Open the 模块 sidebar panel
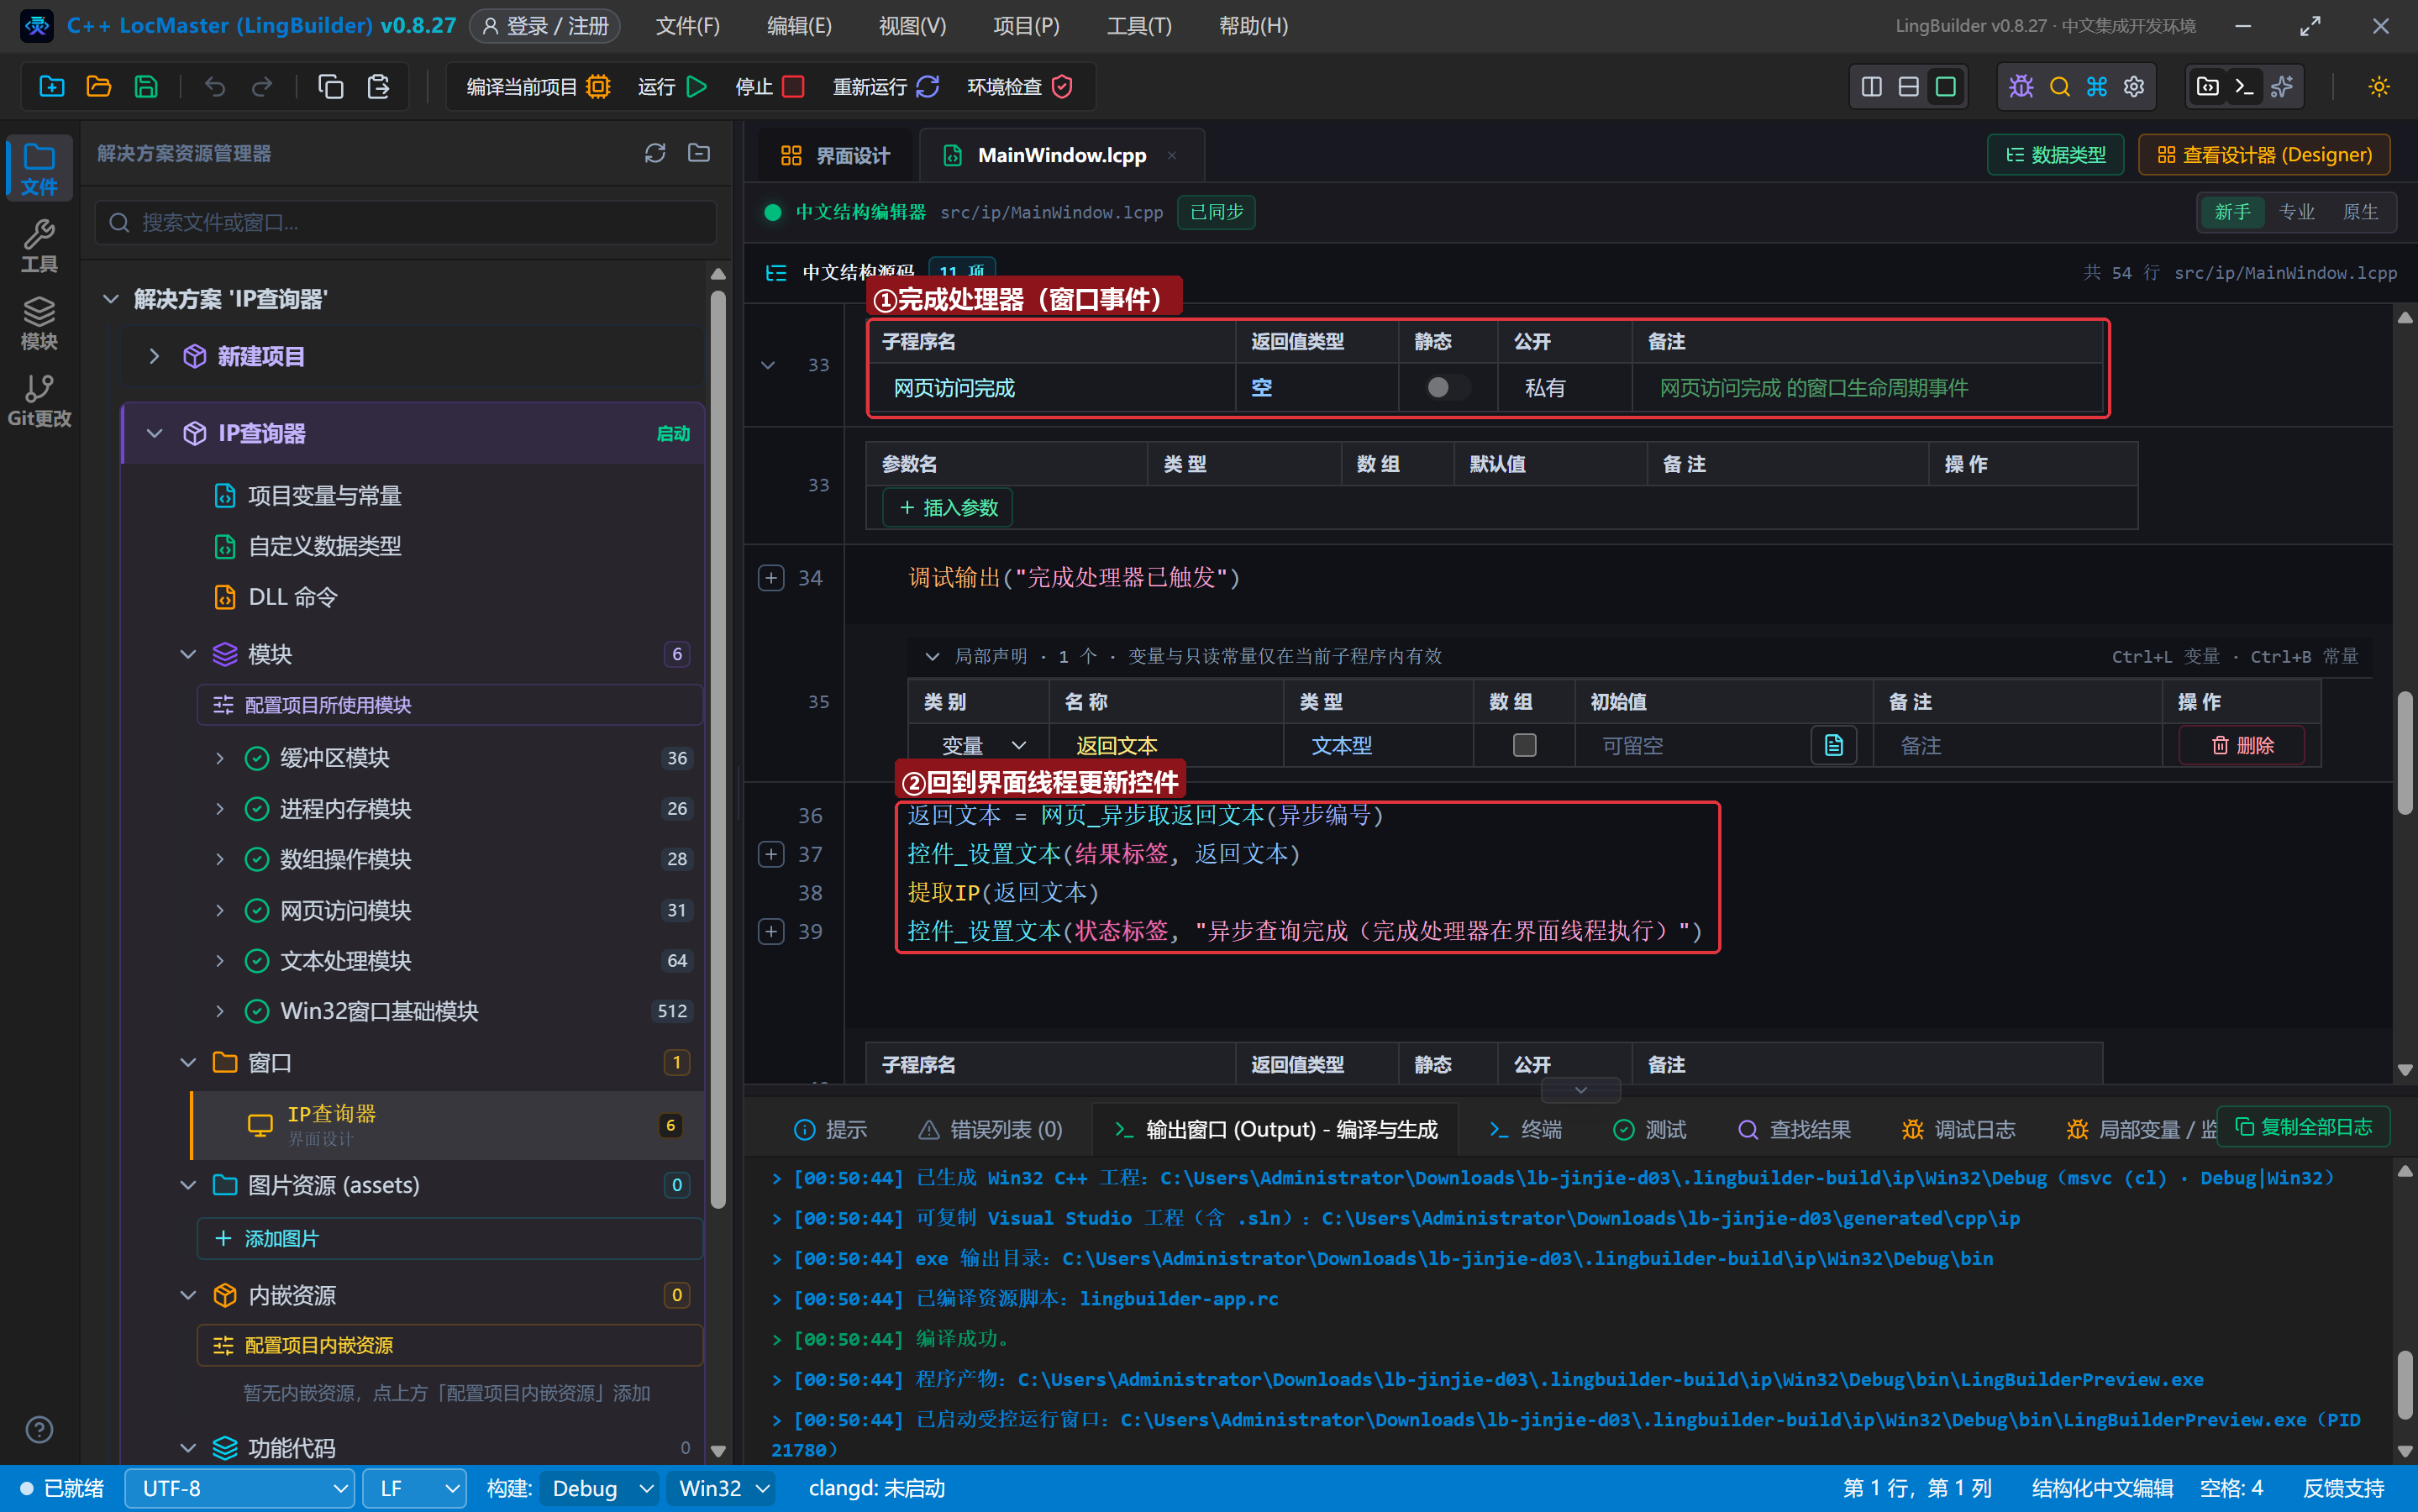 click(39, 323)
